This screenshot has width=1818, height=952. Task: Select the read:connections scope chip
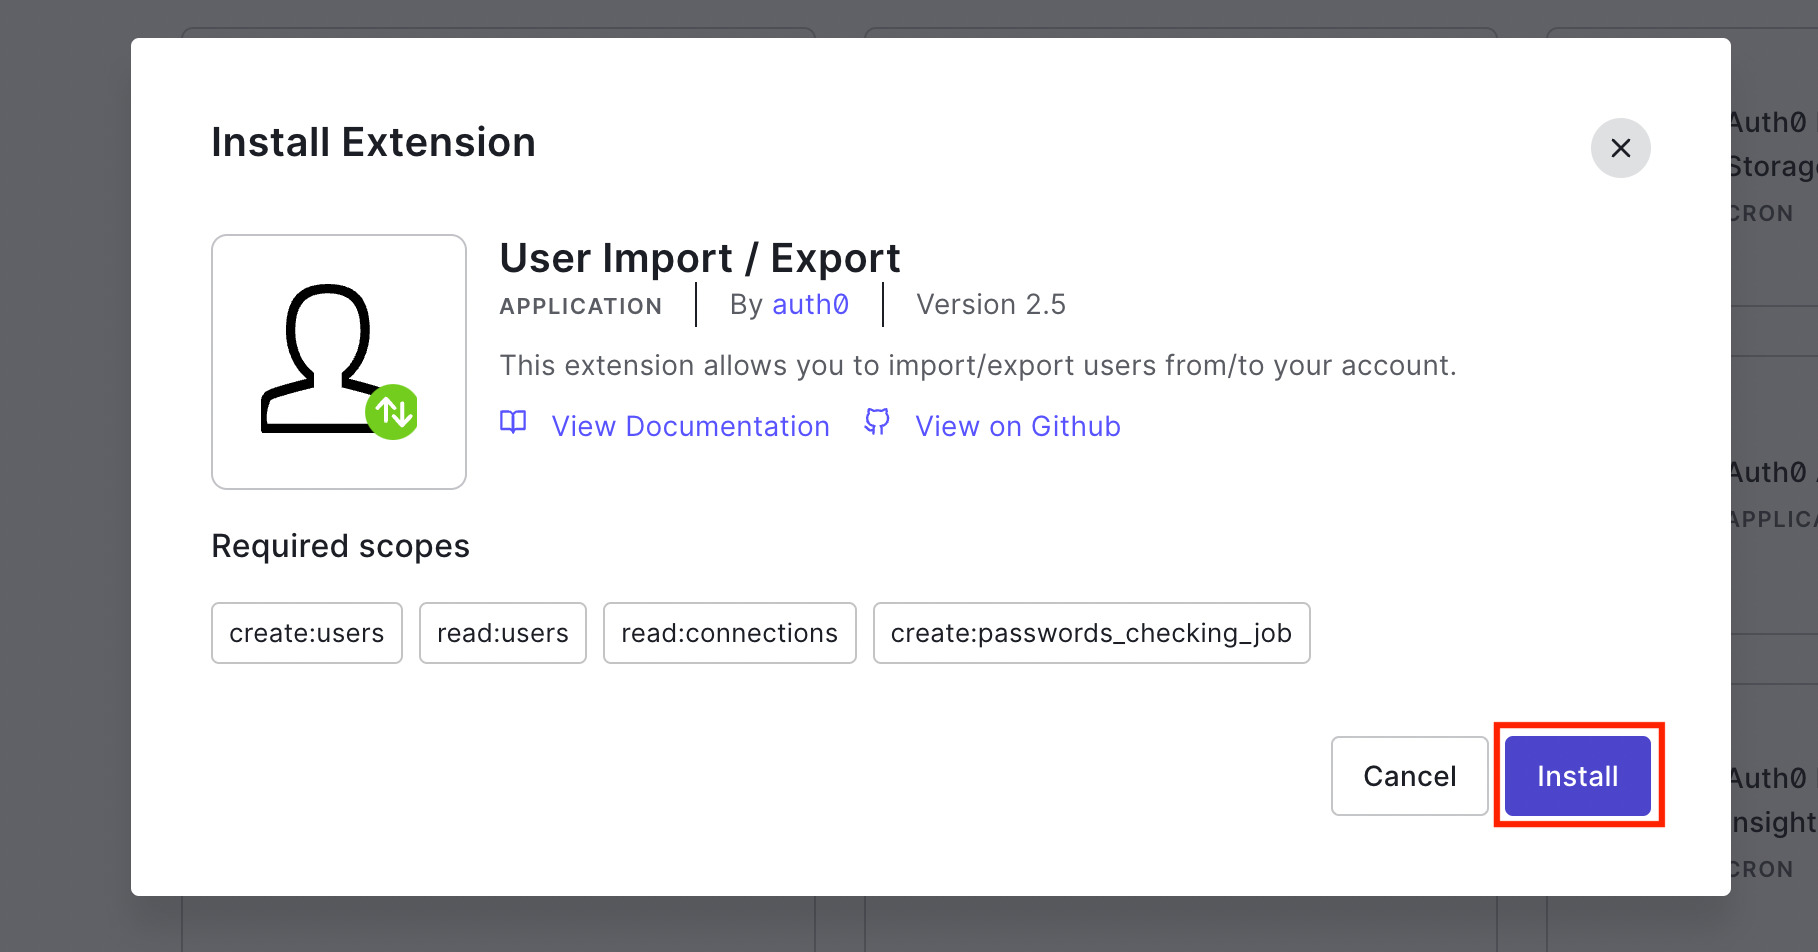click(x=729, y=632)
